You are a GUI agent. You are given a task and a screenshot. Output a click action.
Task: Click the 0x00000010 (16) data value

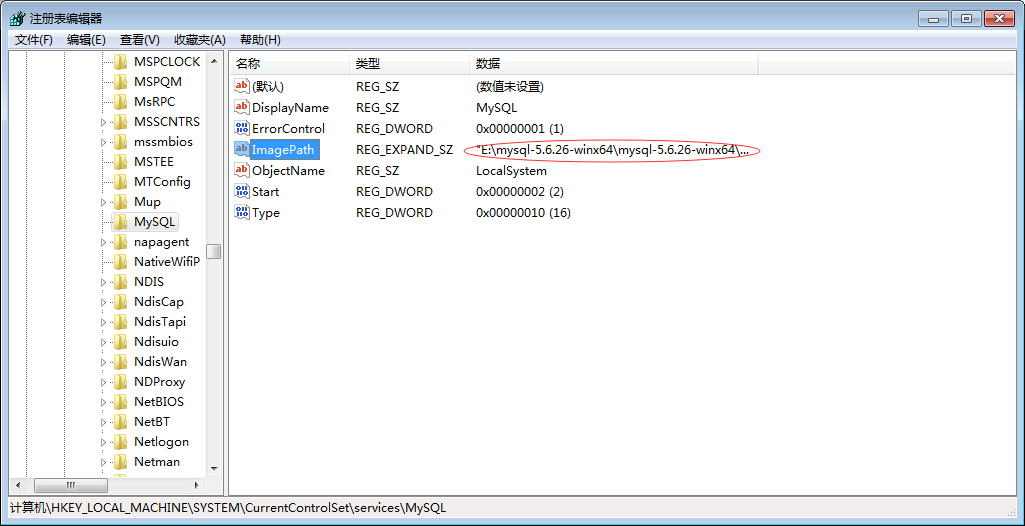[x=524, y=212]
